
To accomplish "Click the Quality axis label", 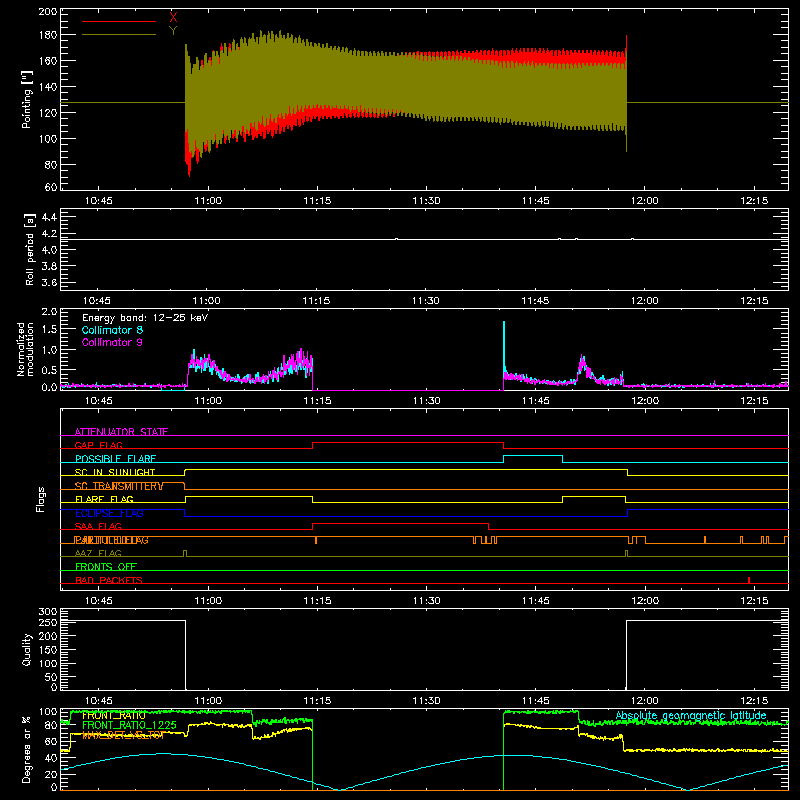I will pos(27,649).
